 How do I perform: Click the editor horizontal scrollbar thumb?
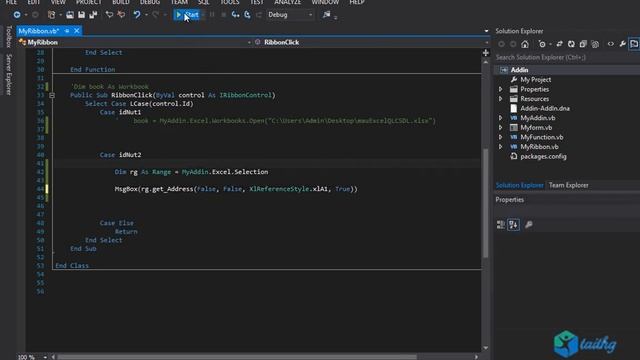tap(238, 357)
